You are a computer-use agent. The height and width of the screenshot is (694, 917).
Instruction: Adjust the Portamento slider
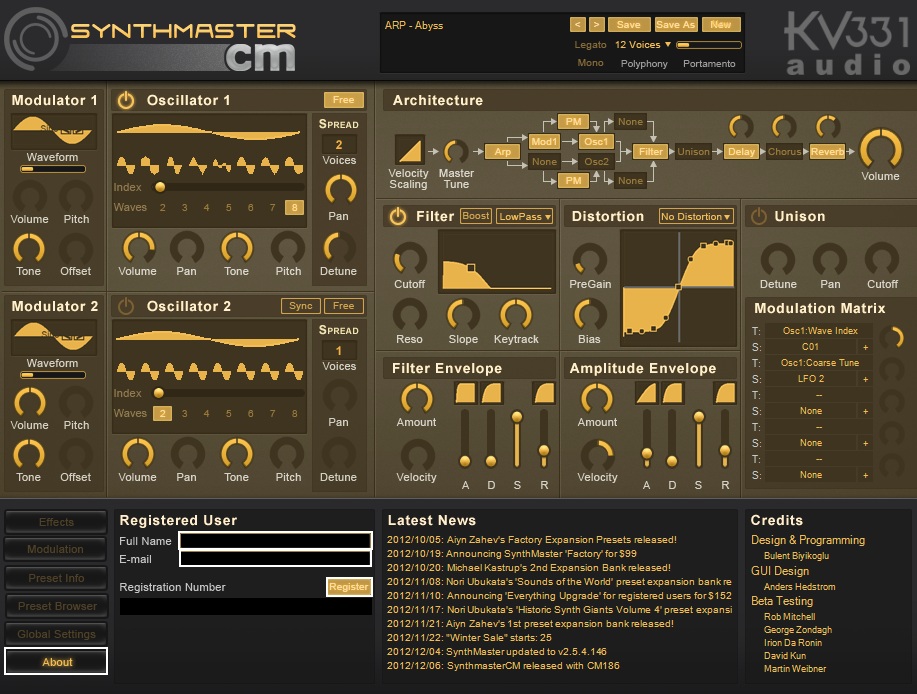tap(709, 44)
